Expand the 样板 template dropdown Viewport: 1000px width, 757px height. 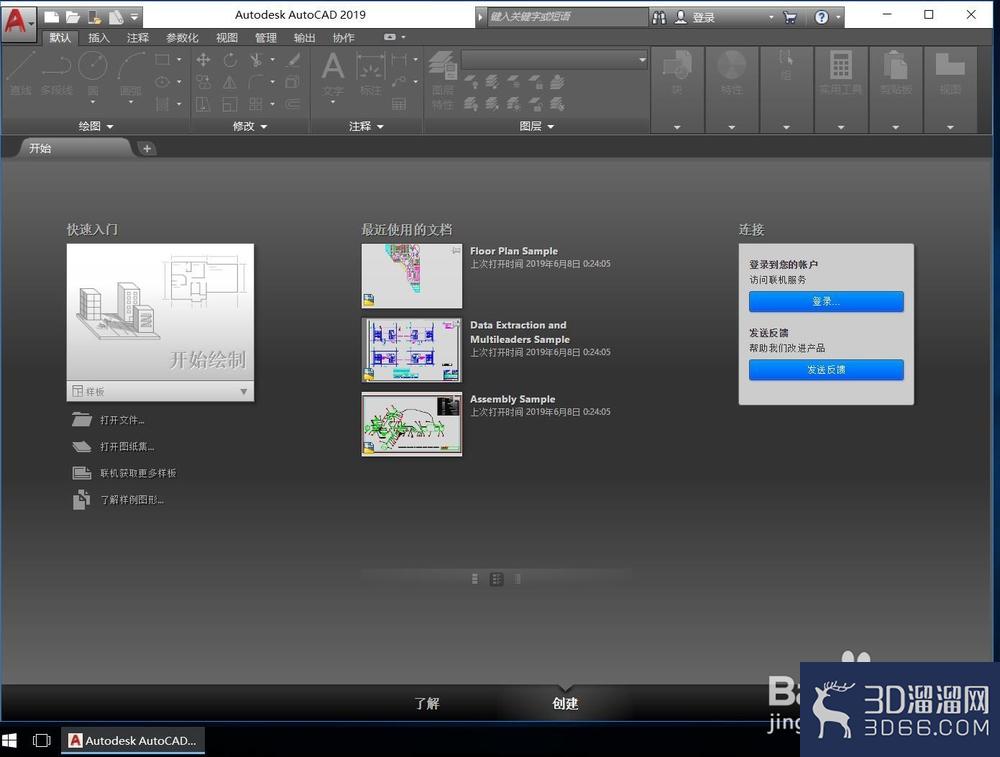[x=244, y=392]
